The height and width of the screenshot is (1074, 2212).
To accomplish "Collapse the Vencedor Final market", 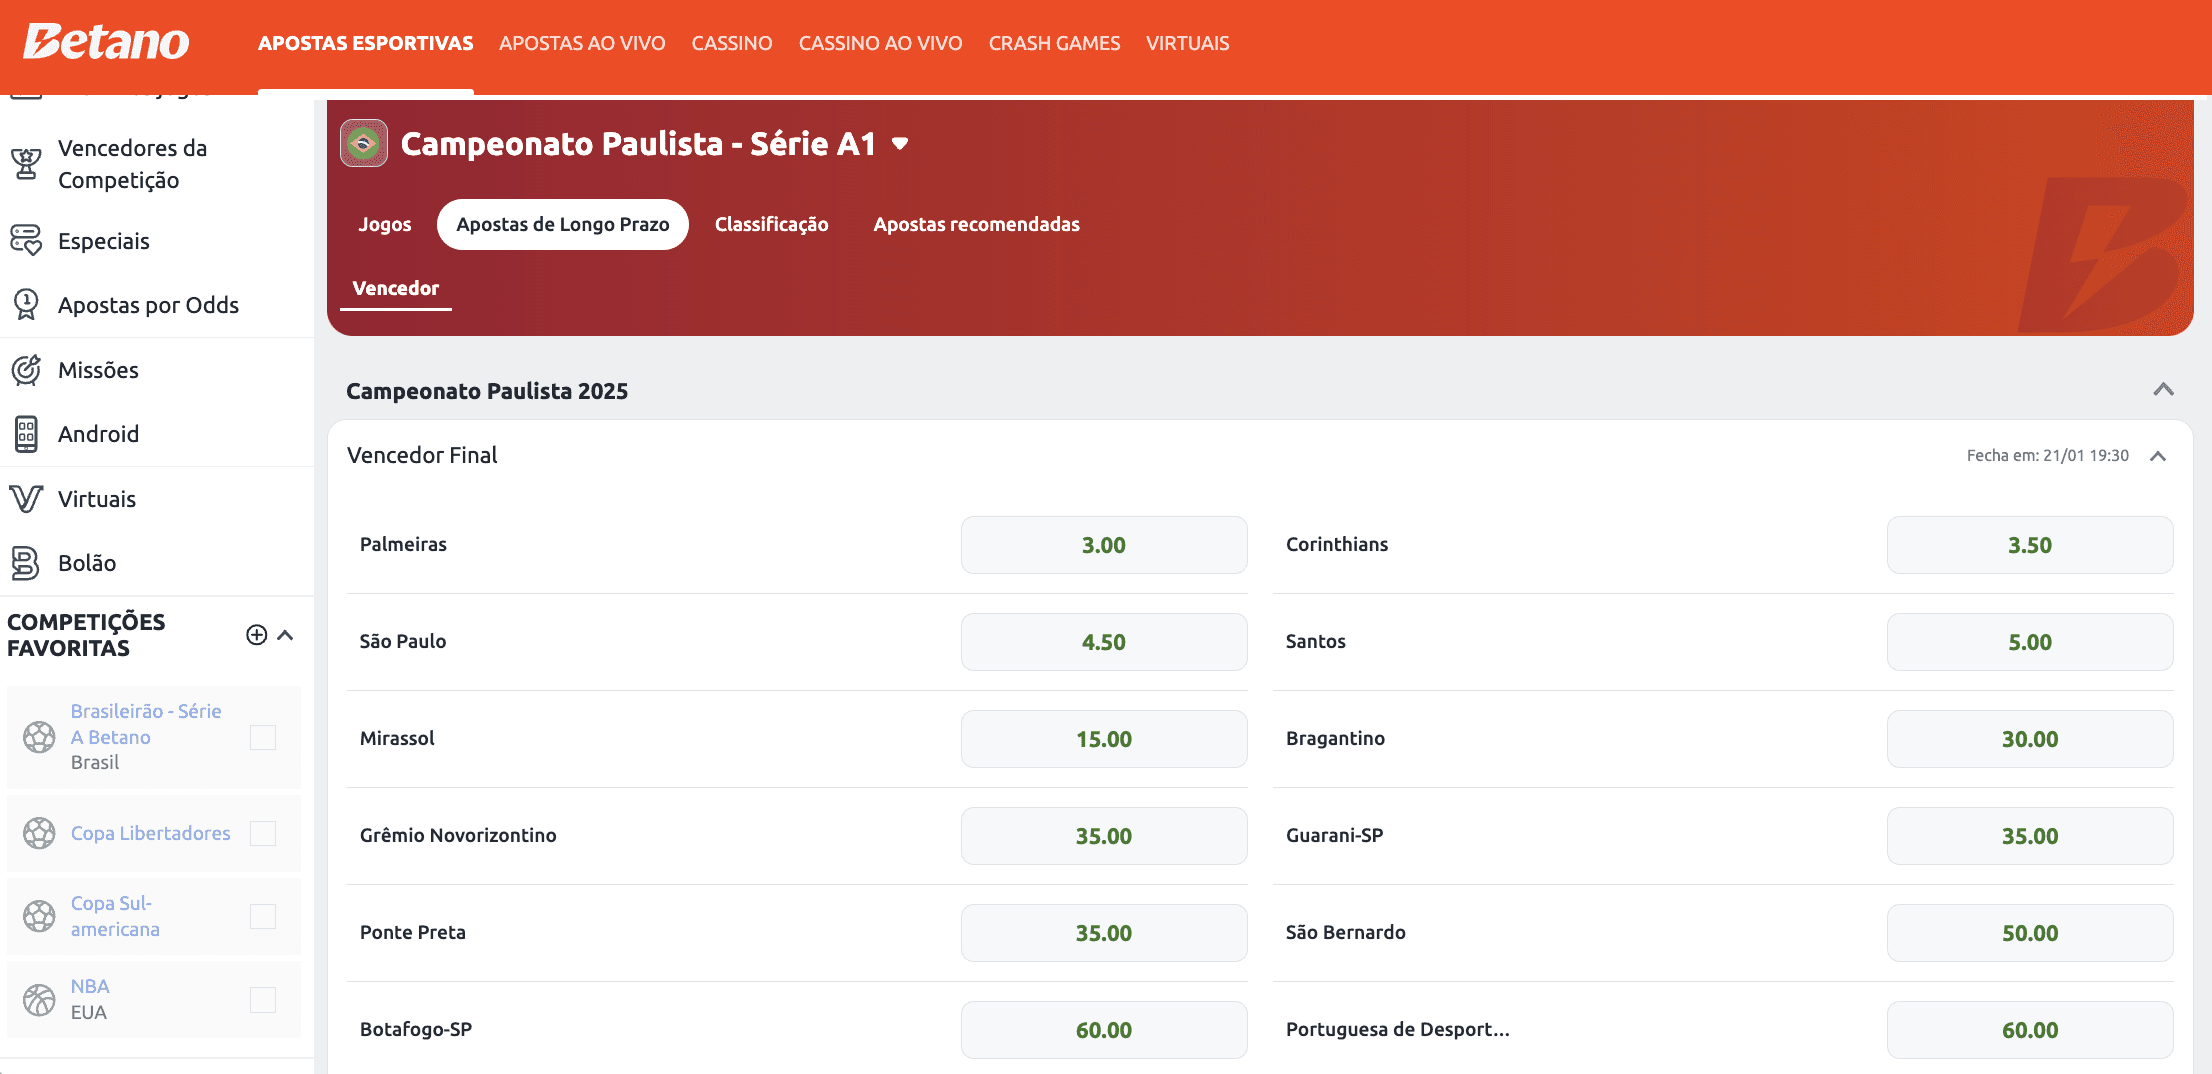I will point(2158,456).
